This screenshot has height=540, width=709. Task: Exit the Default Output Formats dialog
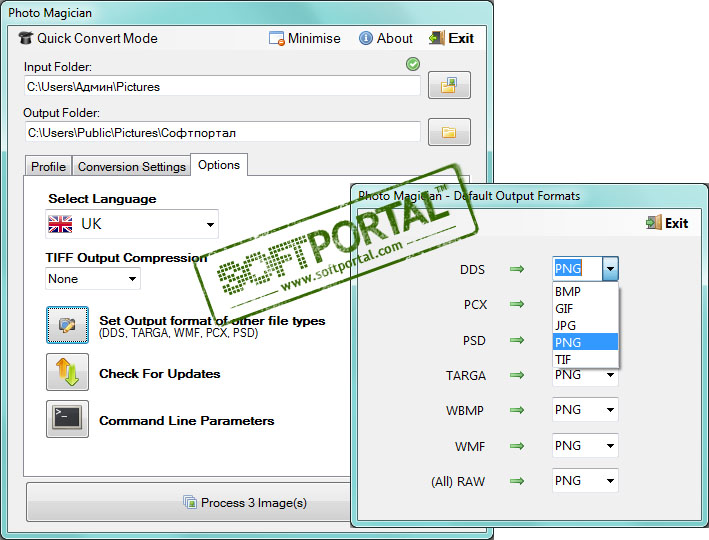(667, 223)
